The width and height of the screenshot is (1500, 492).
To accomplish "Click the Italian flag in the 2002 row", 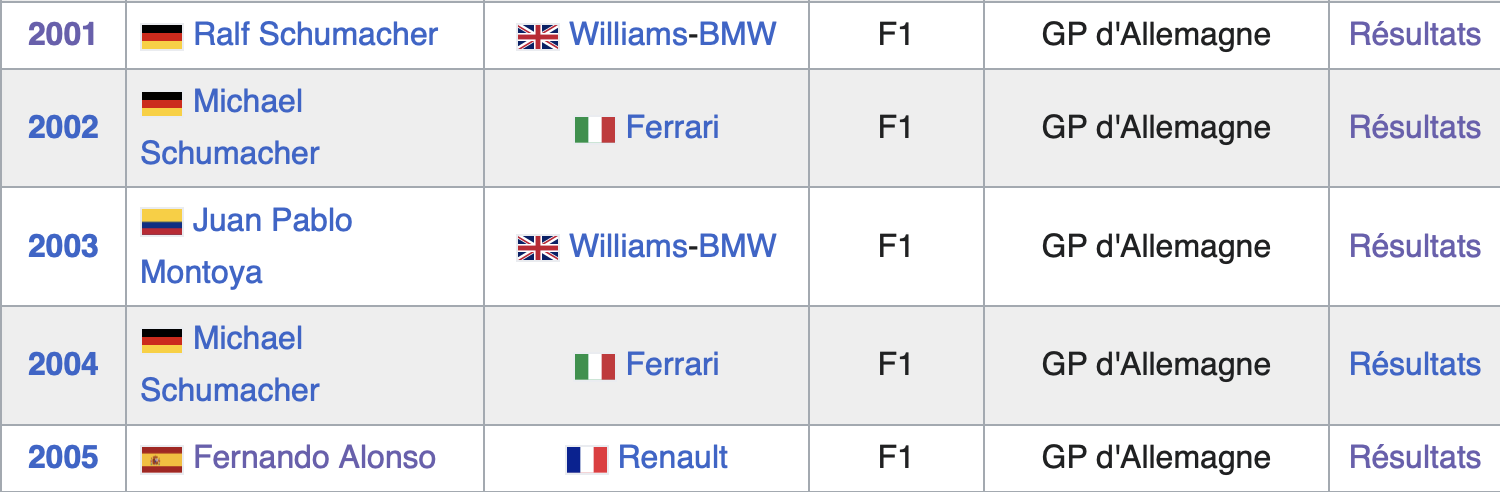I will 594,129.
